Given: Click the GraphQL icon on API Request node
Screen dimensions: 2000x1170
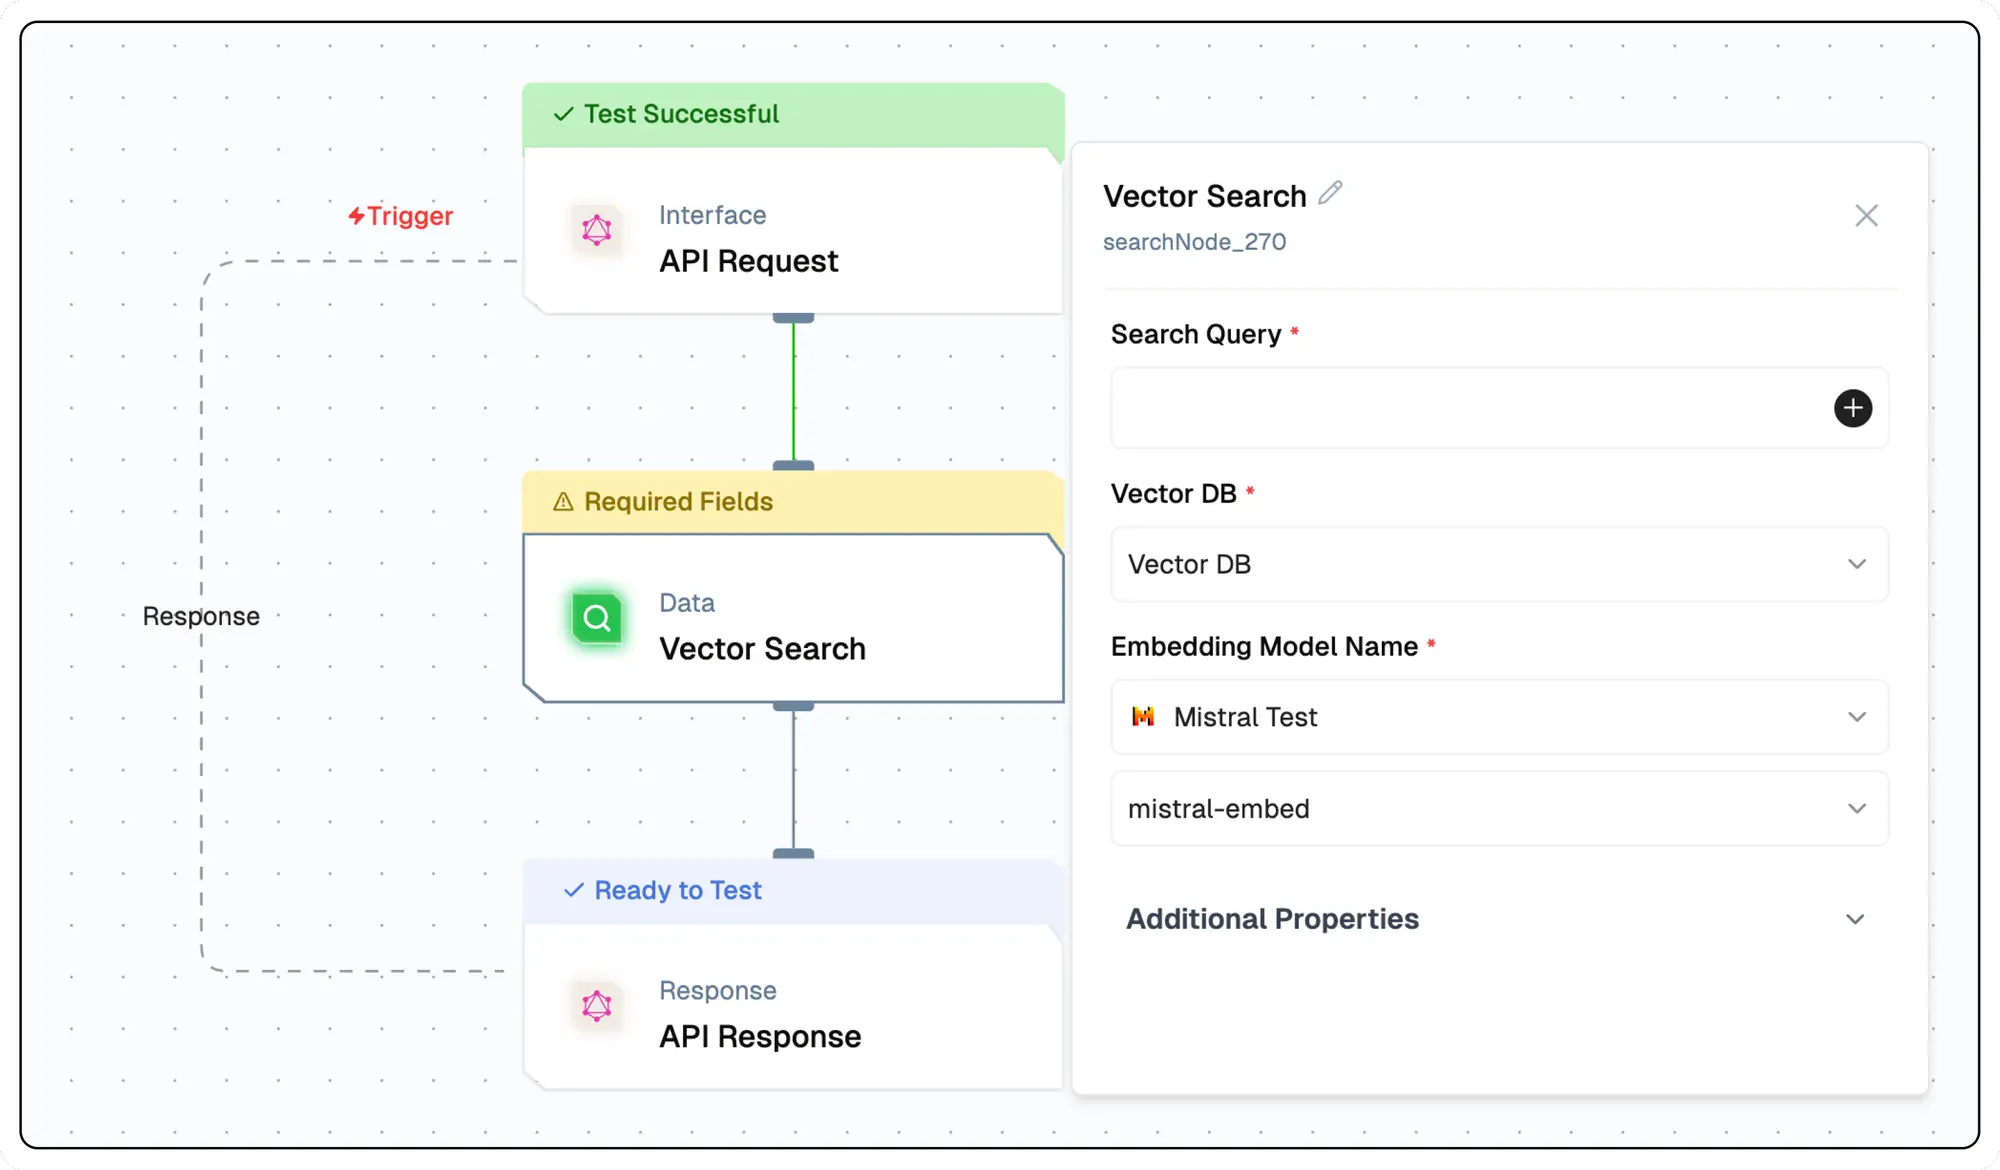Looking at the screenshot, I should pos(597,230).
